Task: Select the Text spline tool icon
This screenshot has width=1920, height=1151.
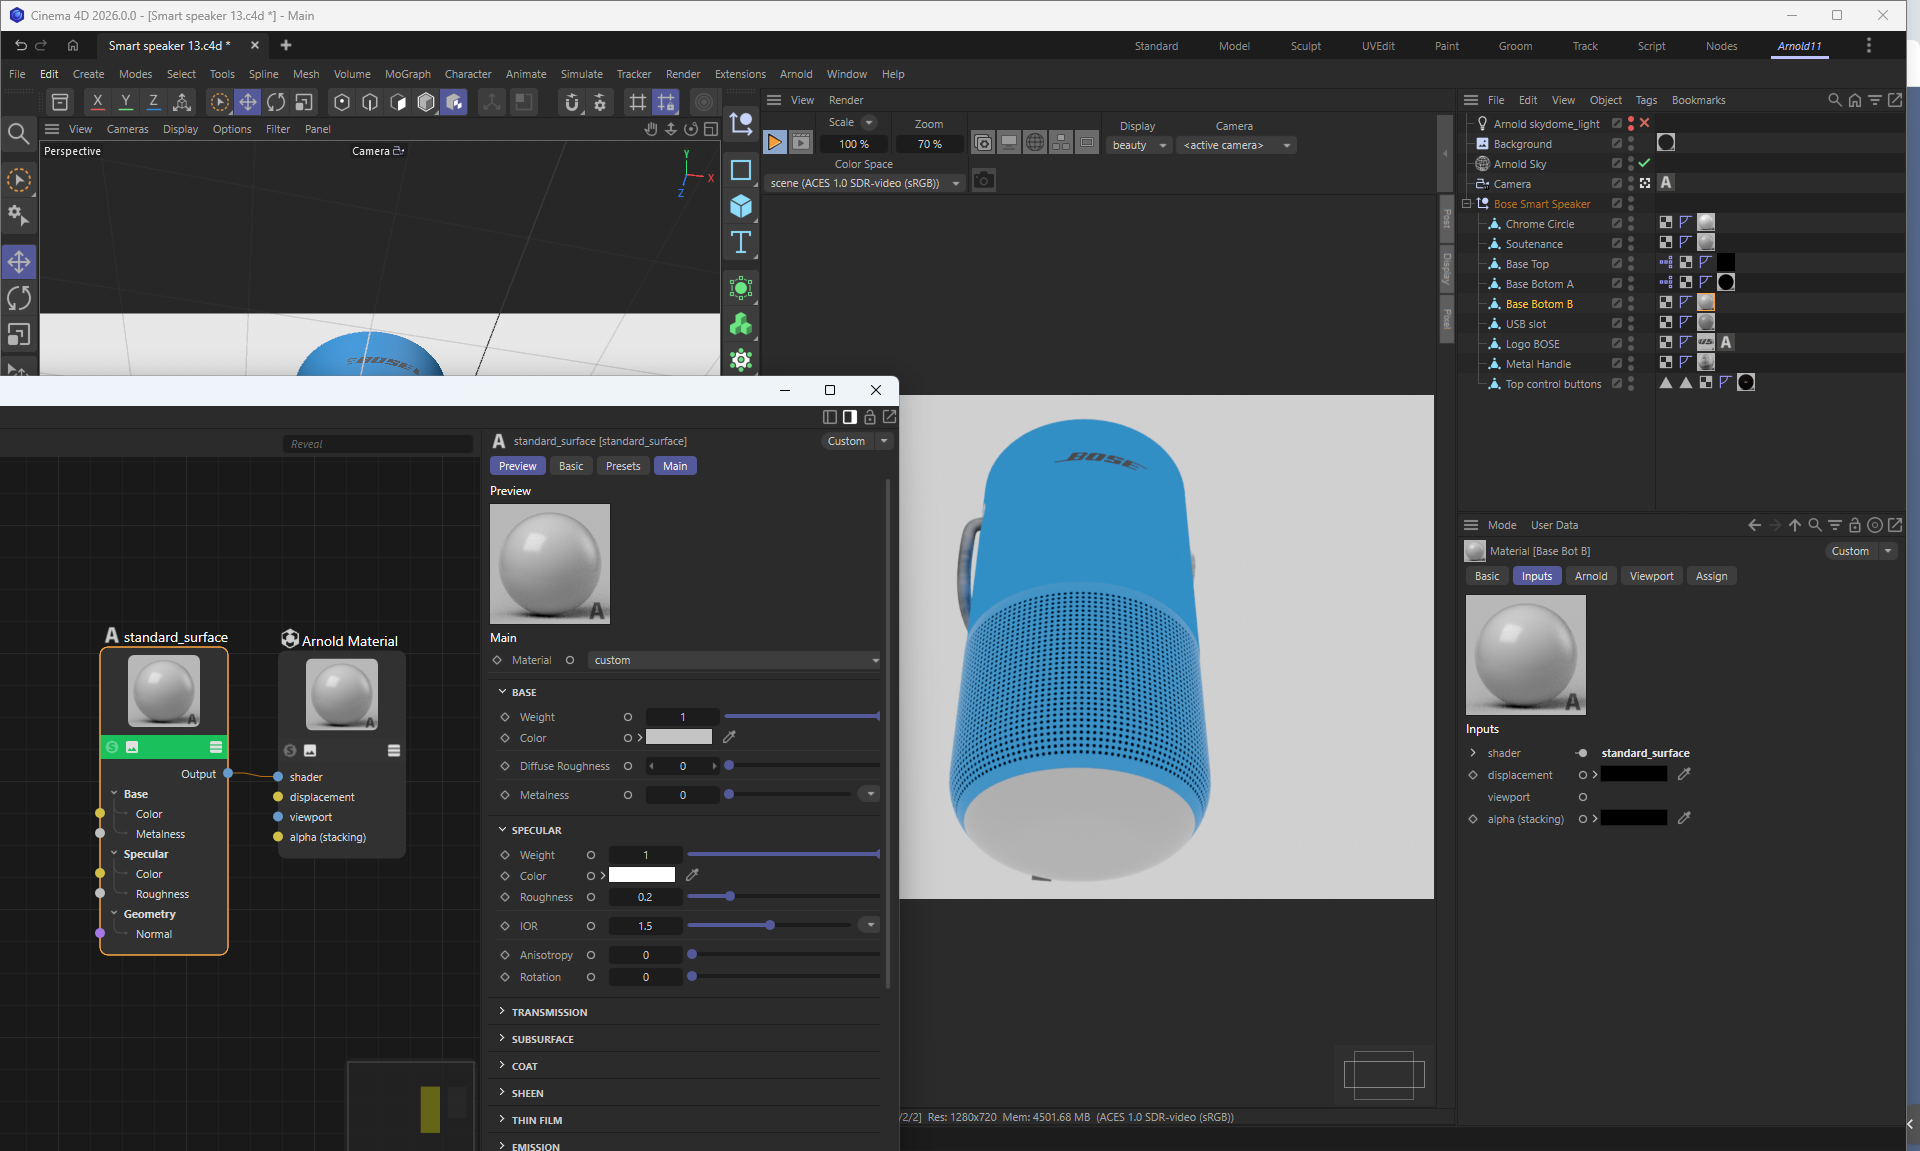Action: pos(741,242)
